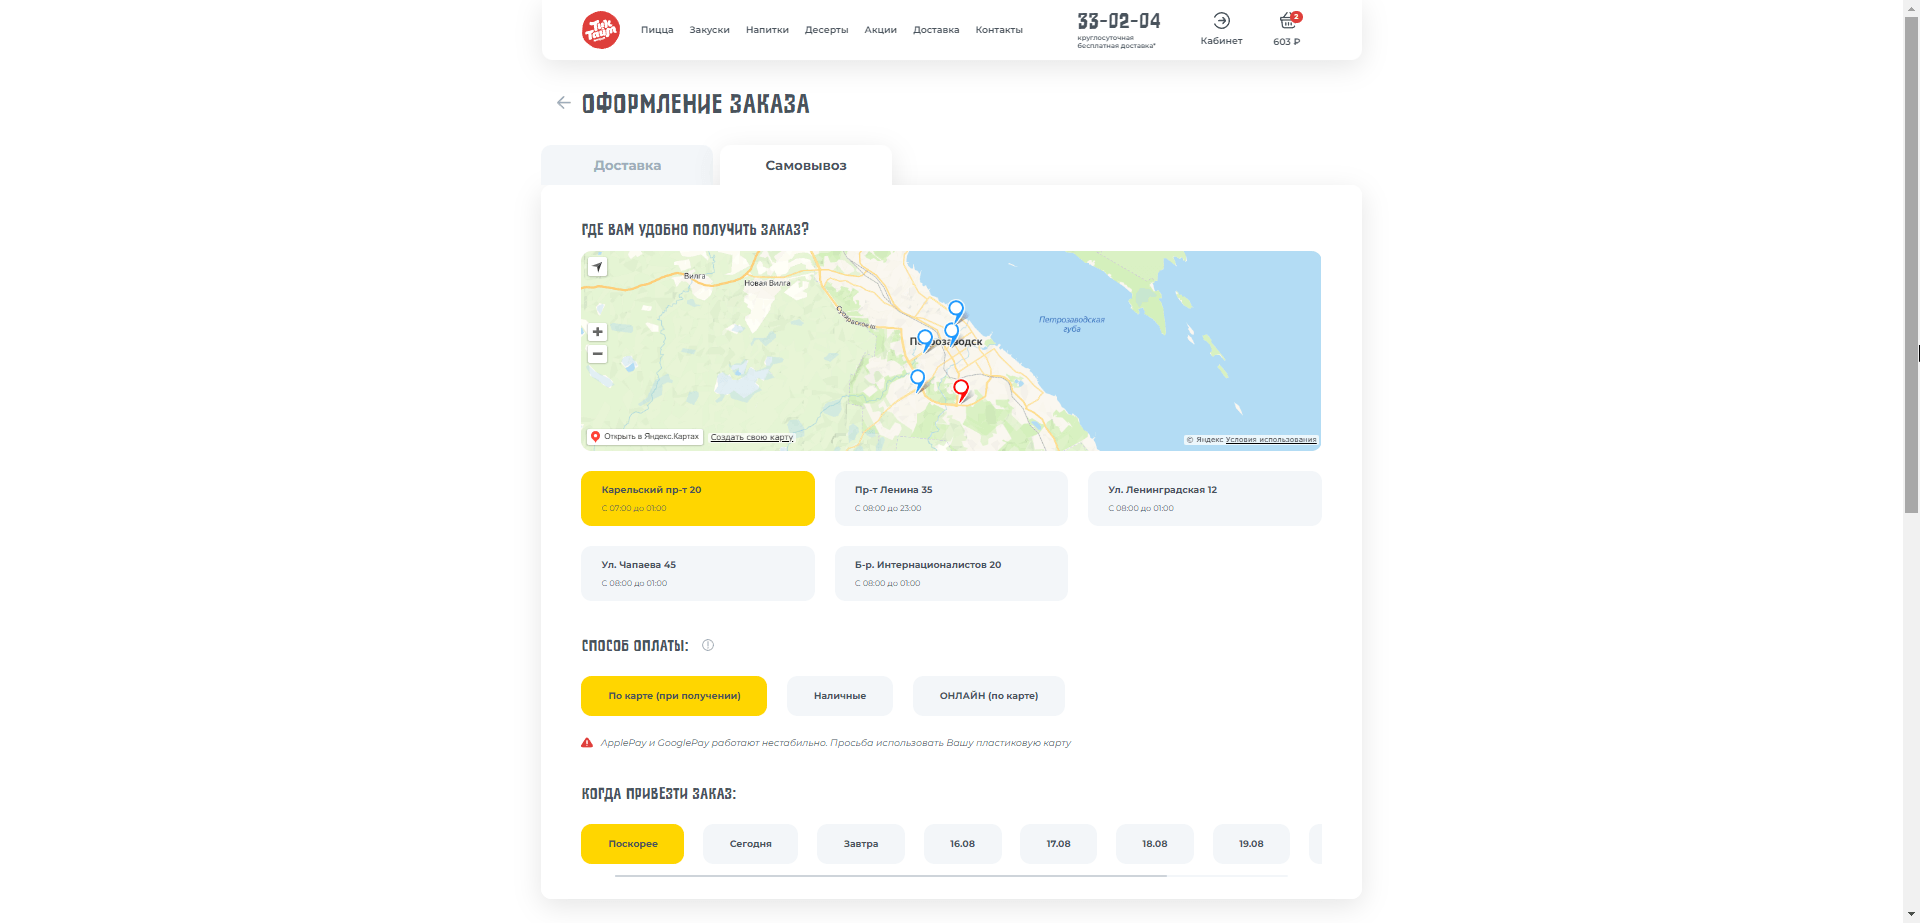
Task: Go back using arrow beside Оформление заказа
Action: pos(564,103)
